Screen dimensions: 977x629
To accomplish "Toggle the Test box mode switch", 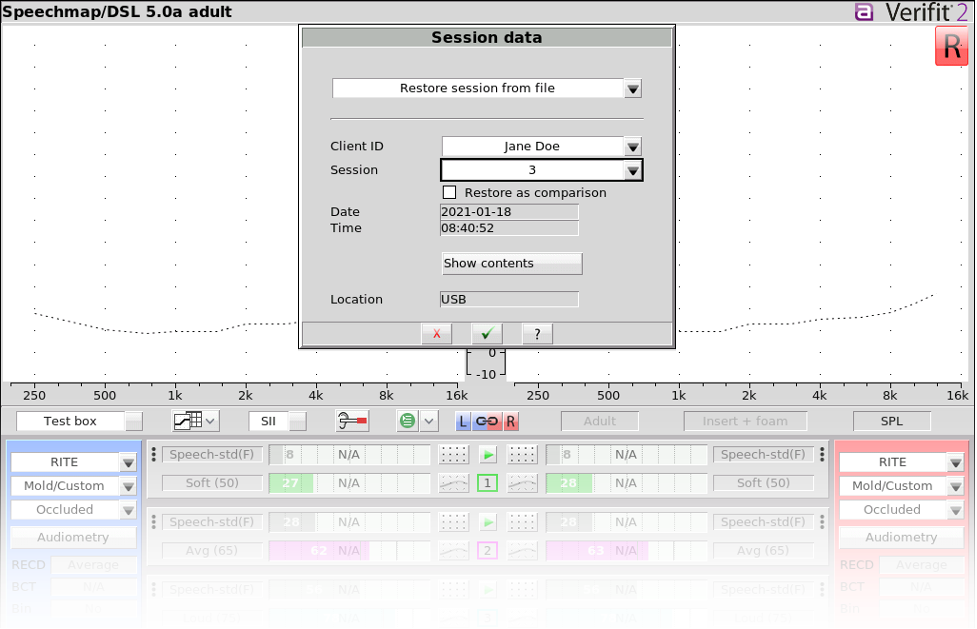I will point(134,421).
